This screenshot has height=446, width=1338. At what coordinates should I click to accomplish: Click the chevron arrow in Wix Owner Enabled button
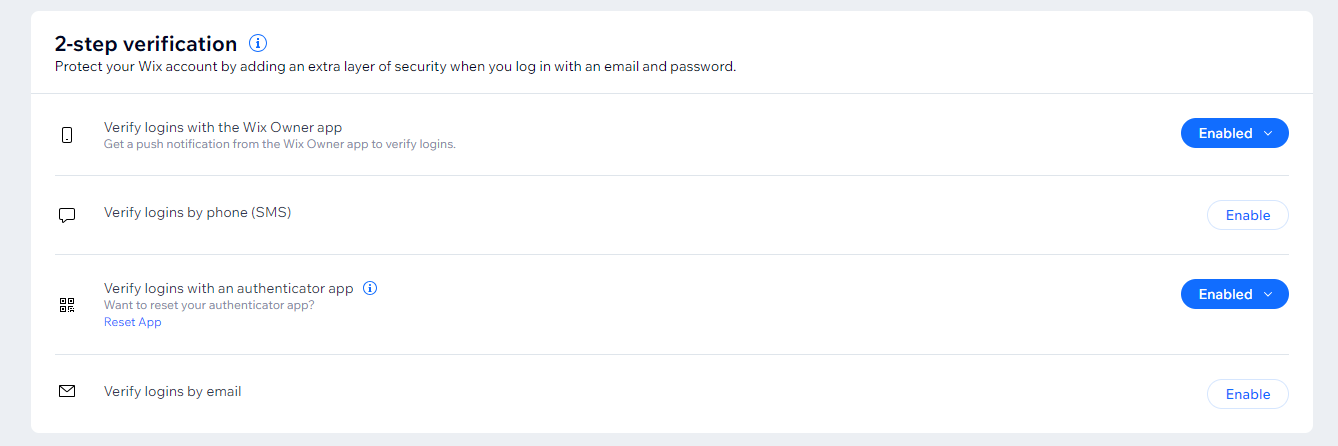point(1268,133)
